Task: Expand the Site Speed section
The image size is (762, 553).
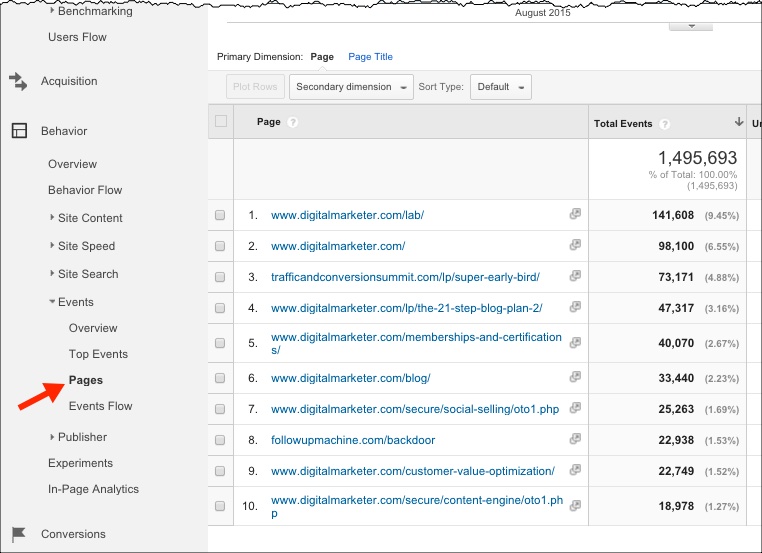Action: point(52,245)
